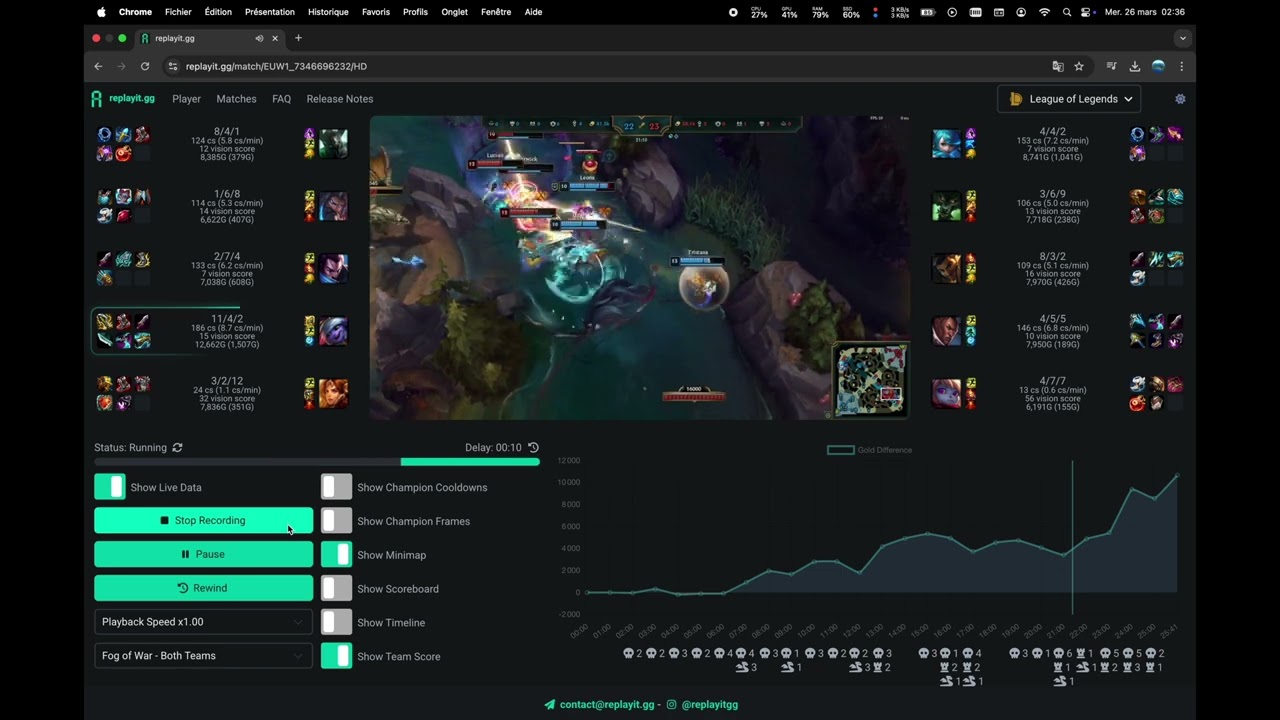
Task: Open the Matches page
Action: pyautogui.click(x=236, y=99)
